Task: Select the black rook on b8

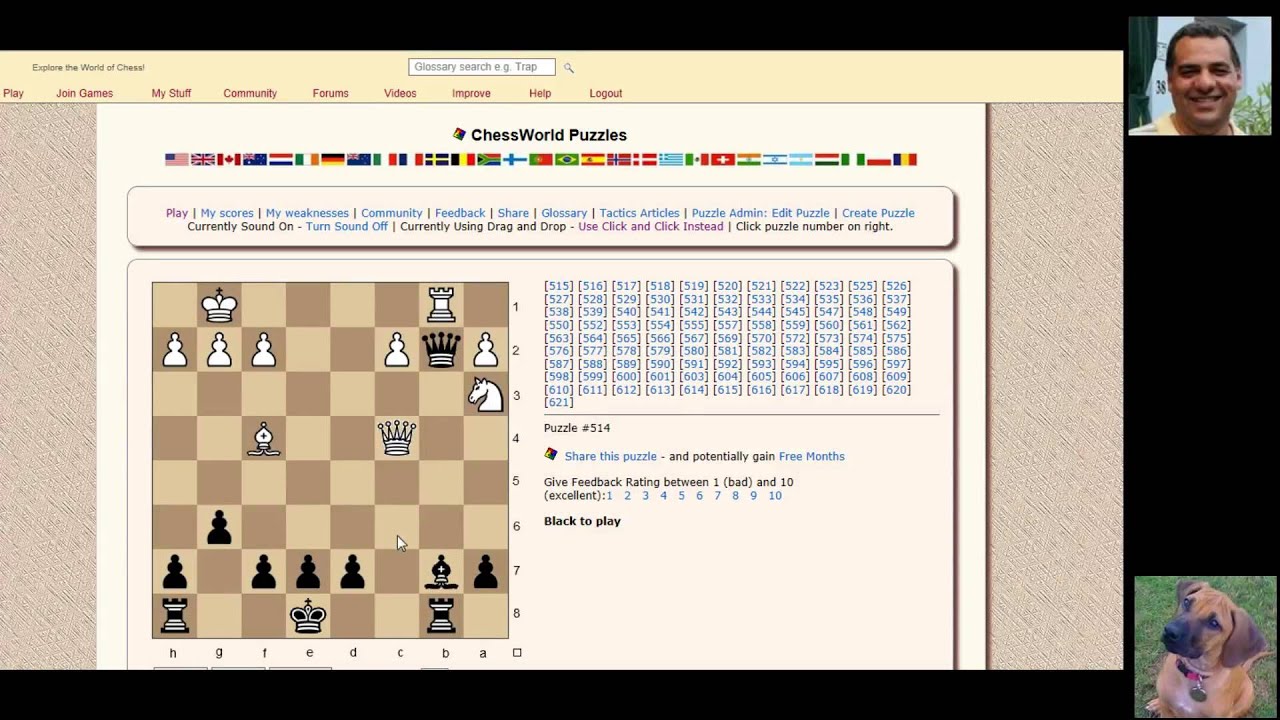Action: pyautogui.click(x=441, y=615)
